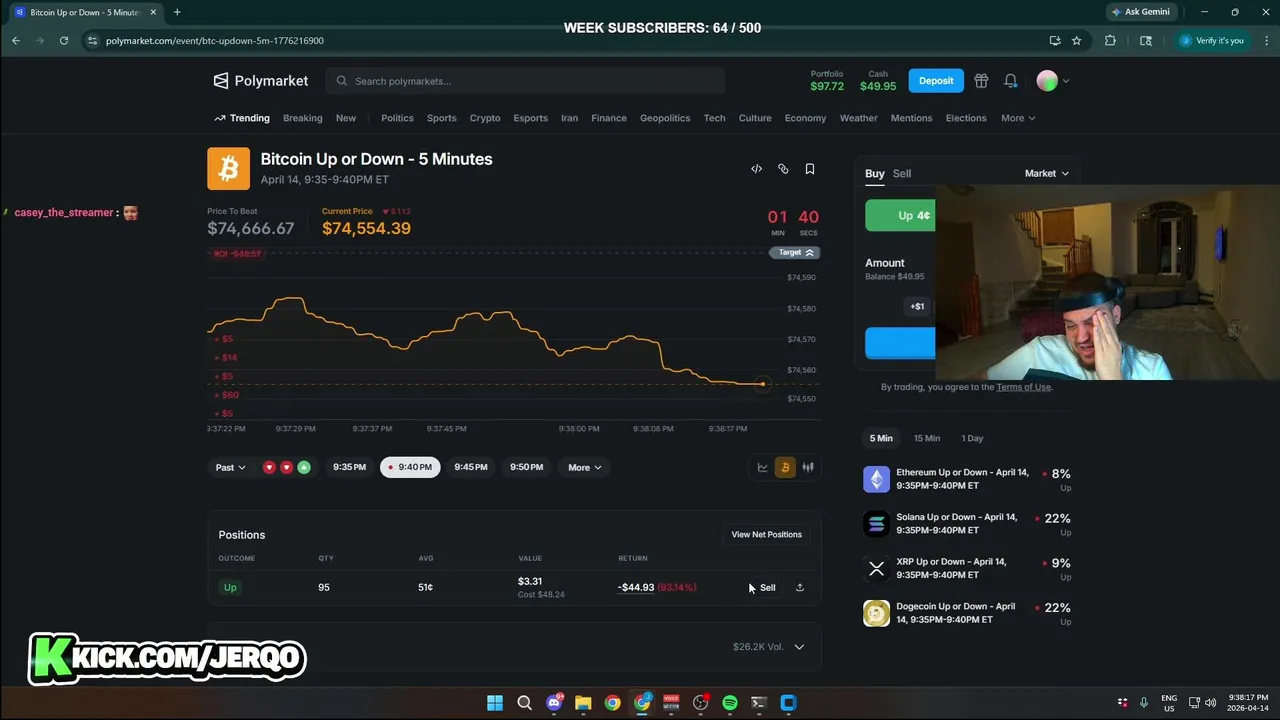Click View Net Positions
The image size is (1280, 720).
(x=766, y=534)
